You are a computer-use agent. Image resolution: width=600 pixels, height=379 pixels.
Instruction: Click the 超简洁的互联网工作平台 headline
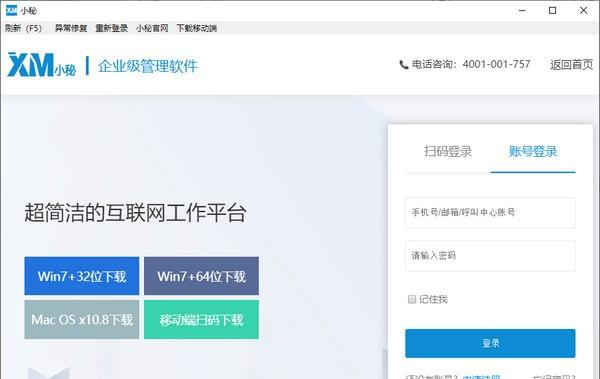coord(135,213)
